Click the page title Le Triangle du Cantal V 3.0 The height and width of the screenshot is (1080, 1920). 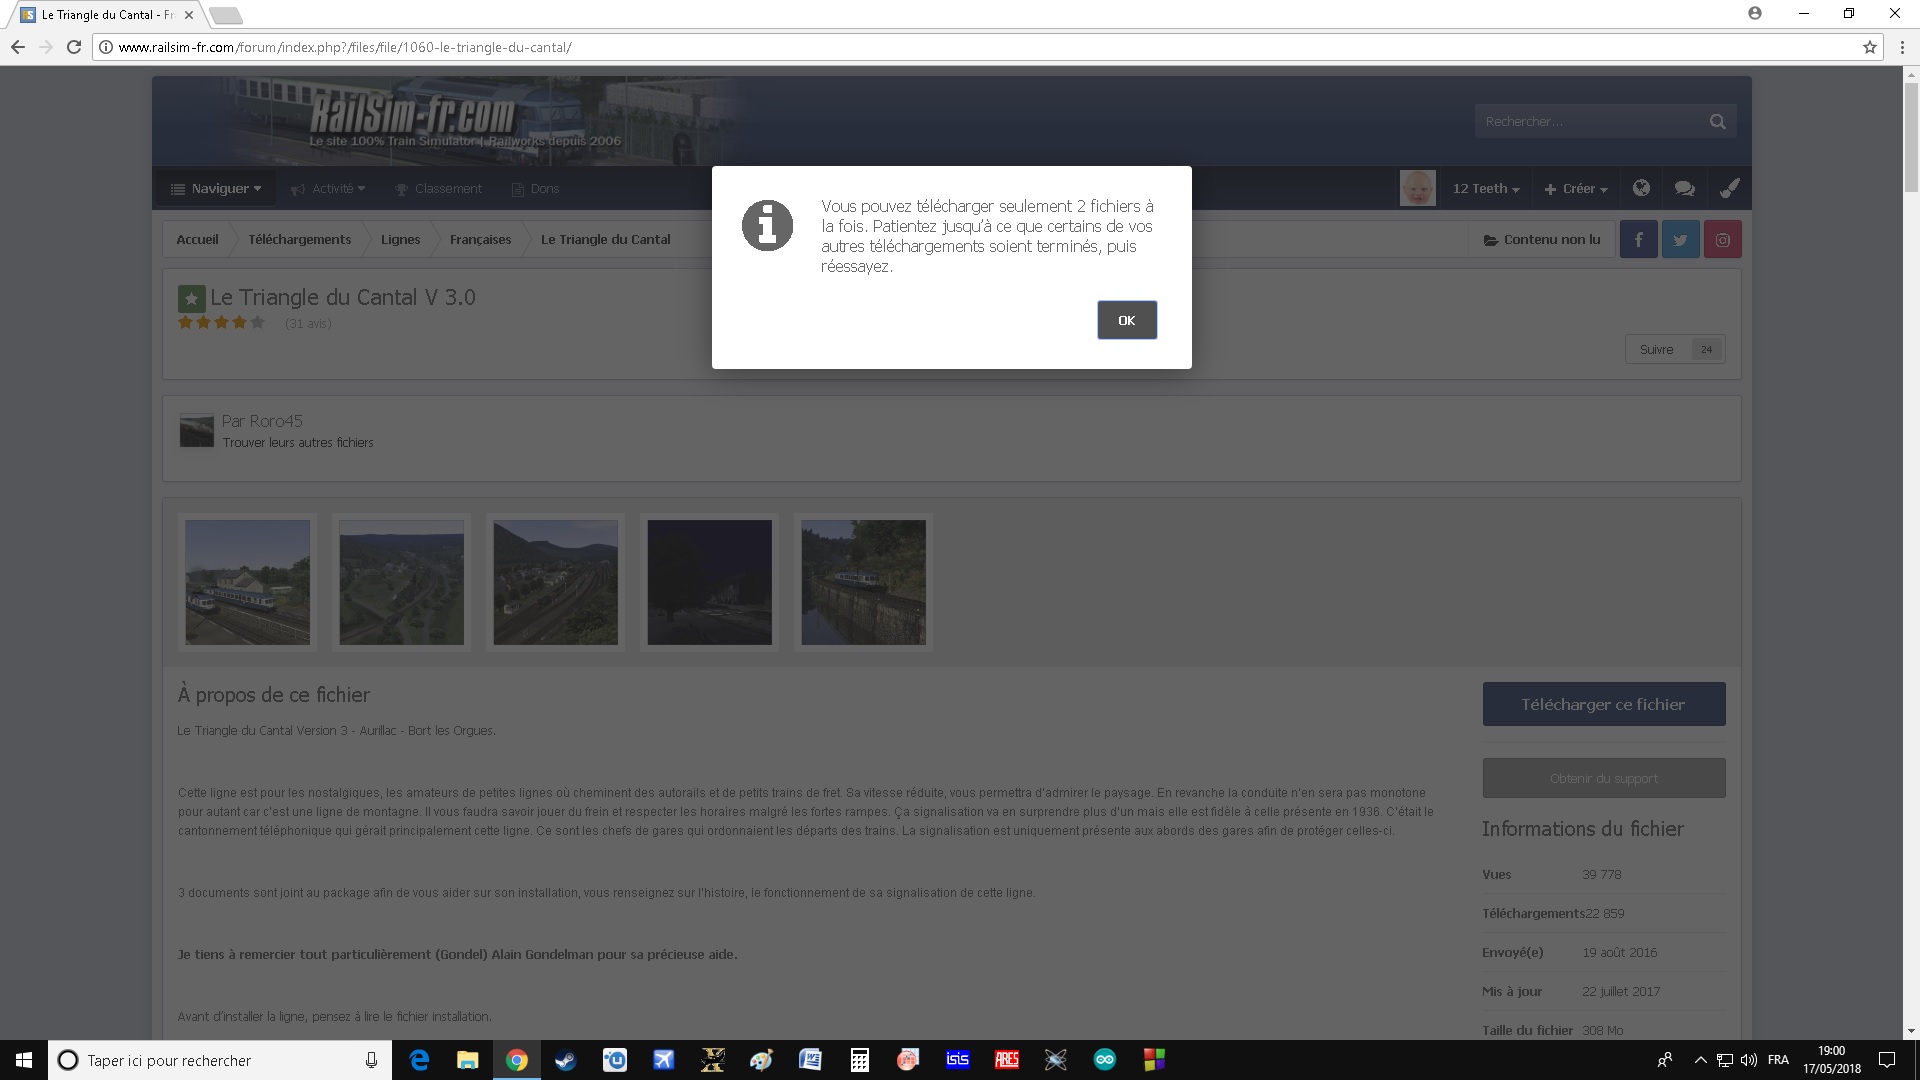343,298
